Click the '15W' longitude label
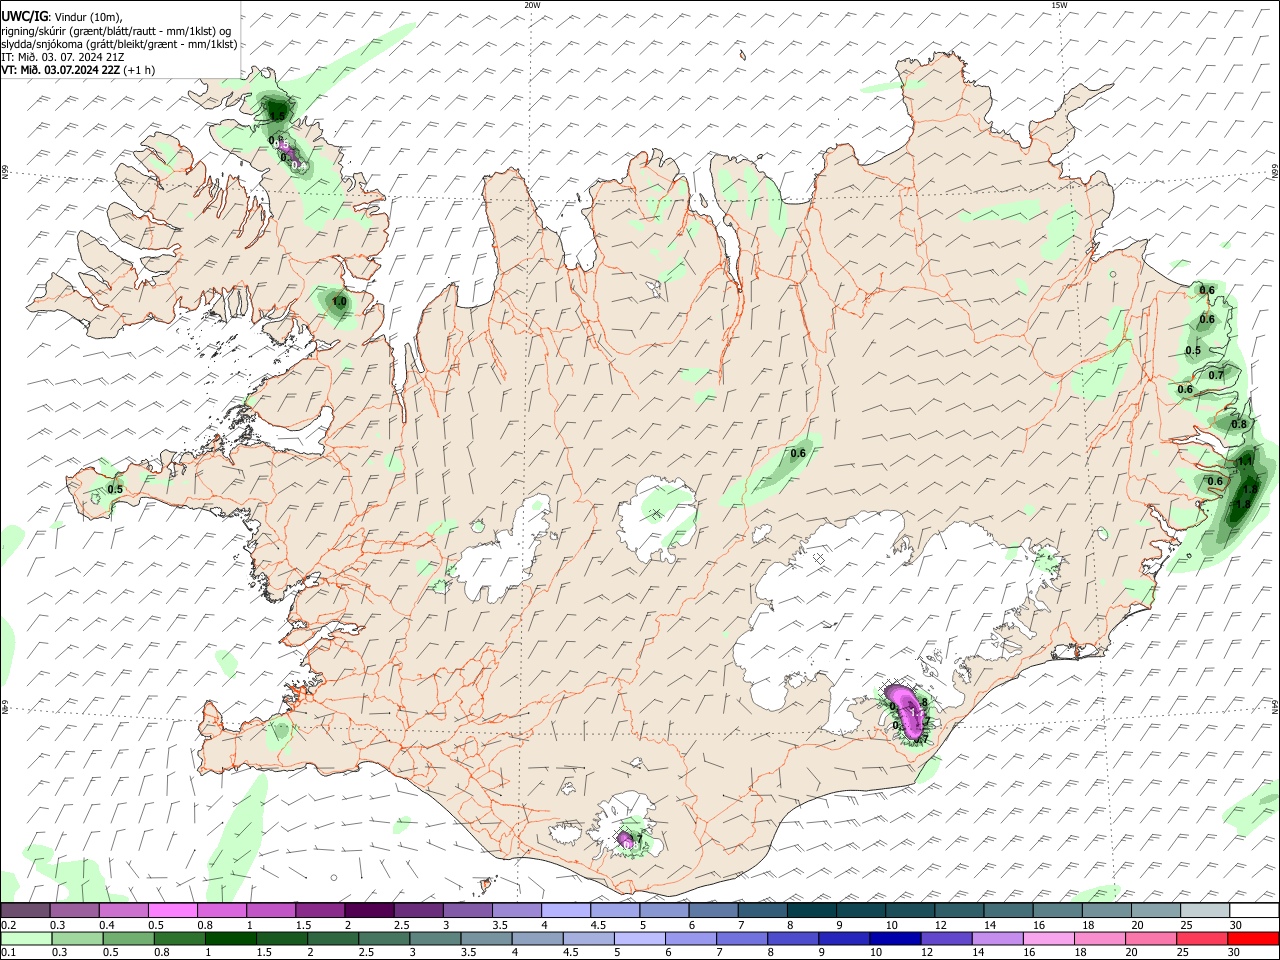The height and width of the screenshot is (960, 1280). pyautogui.click(x=1059, y=4)
